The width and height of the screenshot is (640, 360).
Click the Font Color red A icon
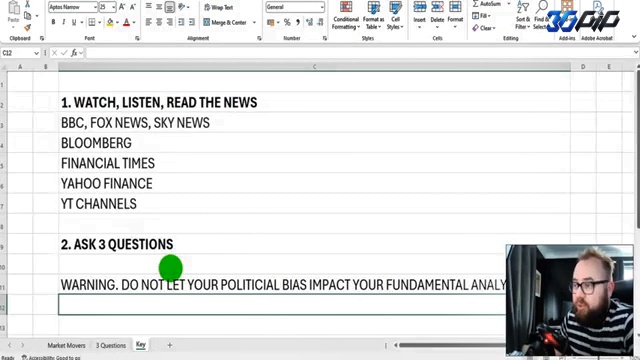(x=127, y=22)
